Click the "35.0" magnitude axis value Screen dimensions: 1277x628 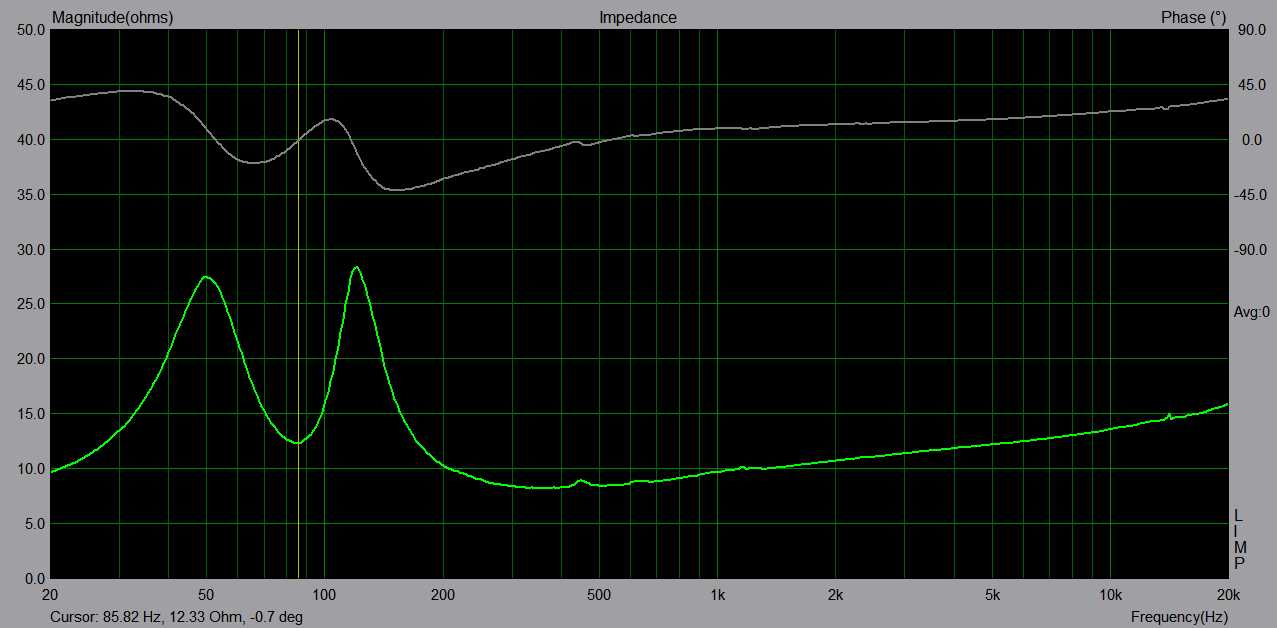click(32, 195)
